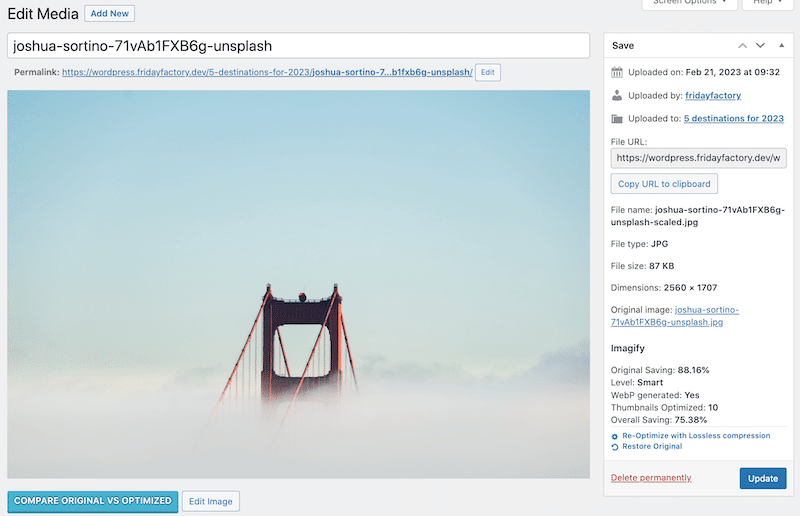The image size is (800, 516).
Task: Select the Overall Saving value '75.38%'
Action: point(690,420)
